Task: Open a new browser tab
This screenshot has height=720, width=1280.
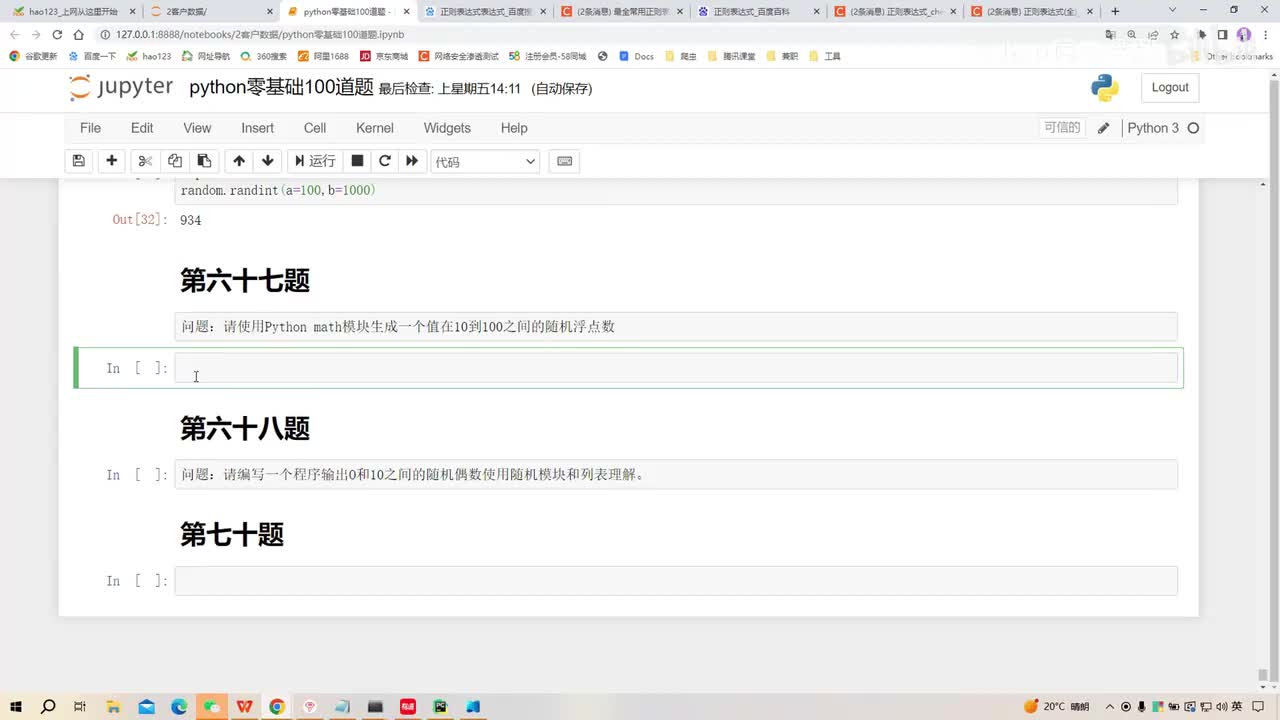Action: 1115,12
